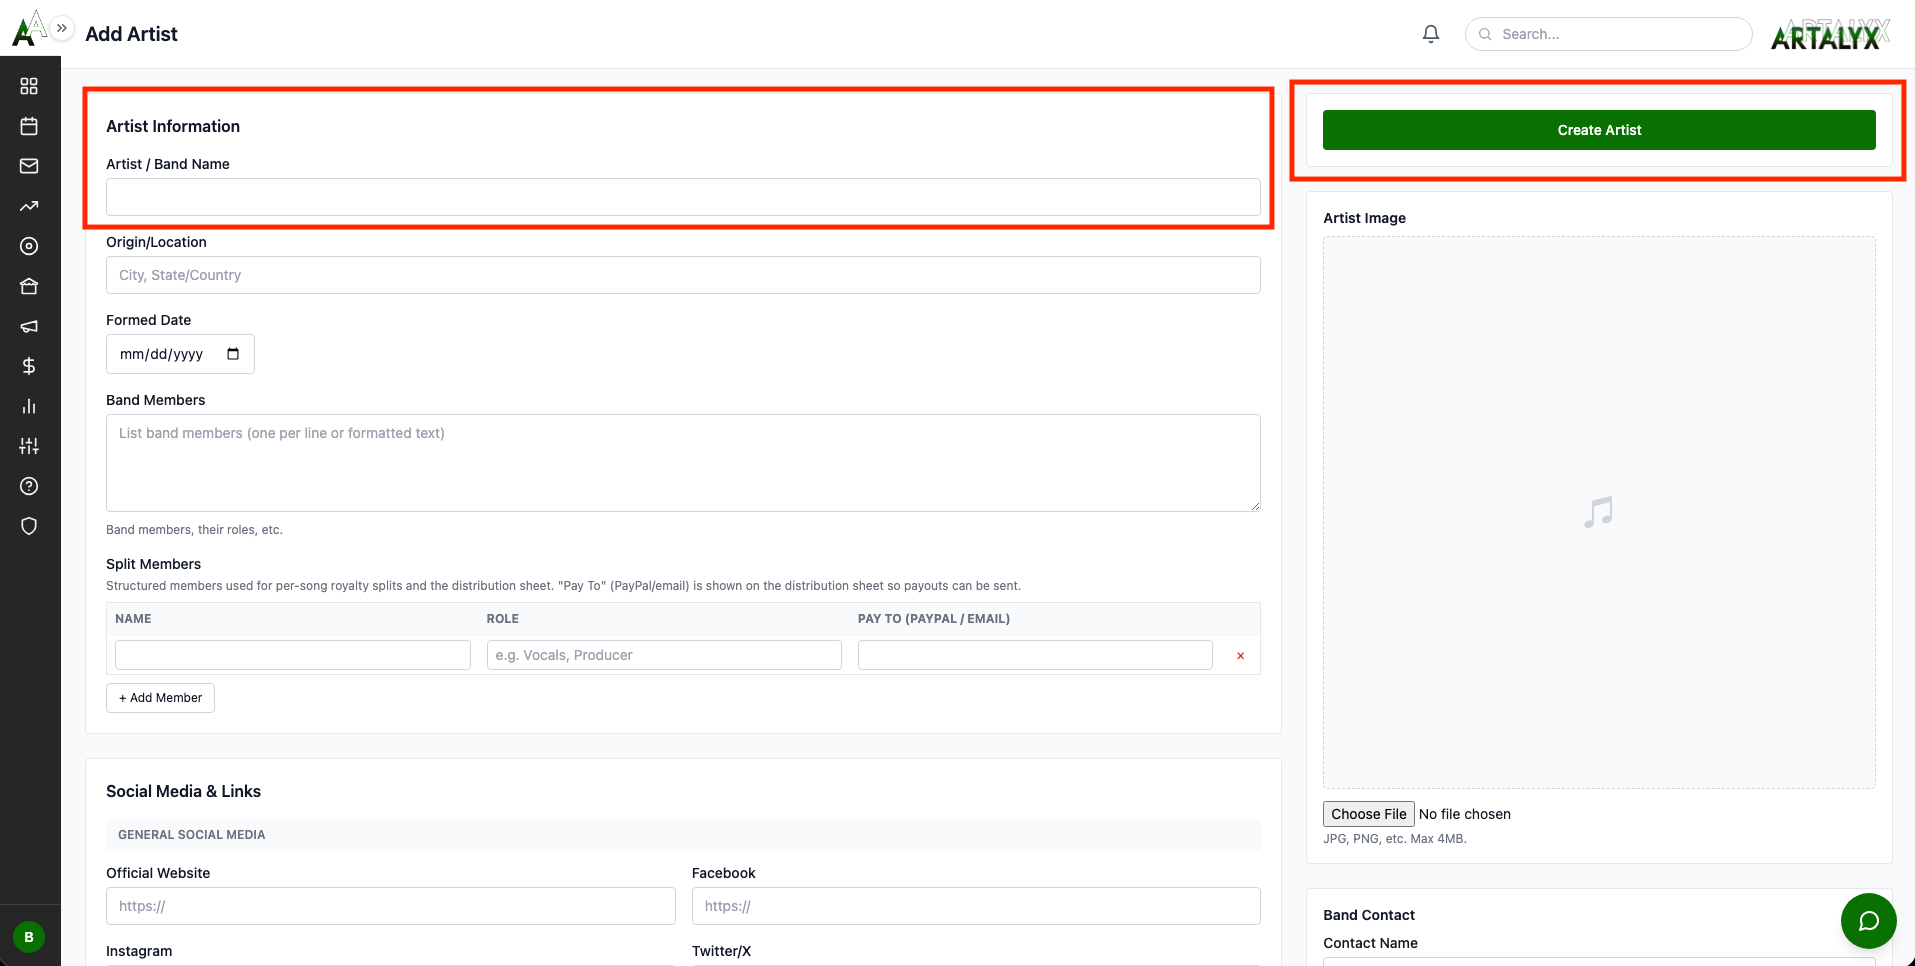
Task: Open the store box icon in sidebar
Action: click(x=29, y=286)
